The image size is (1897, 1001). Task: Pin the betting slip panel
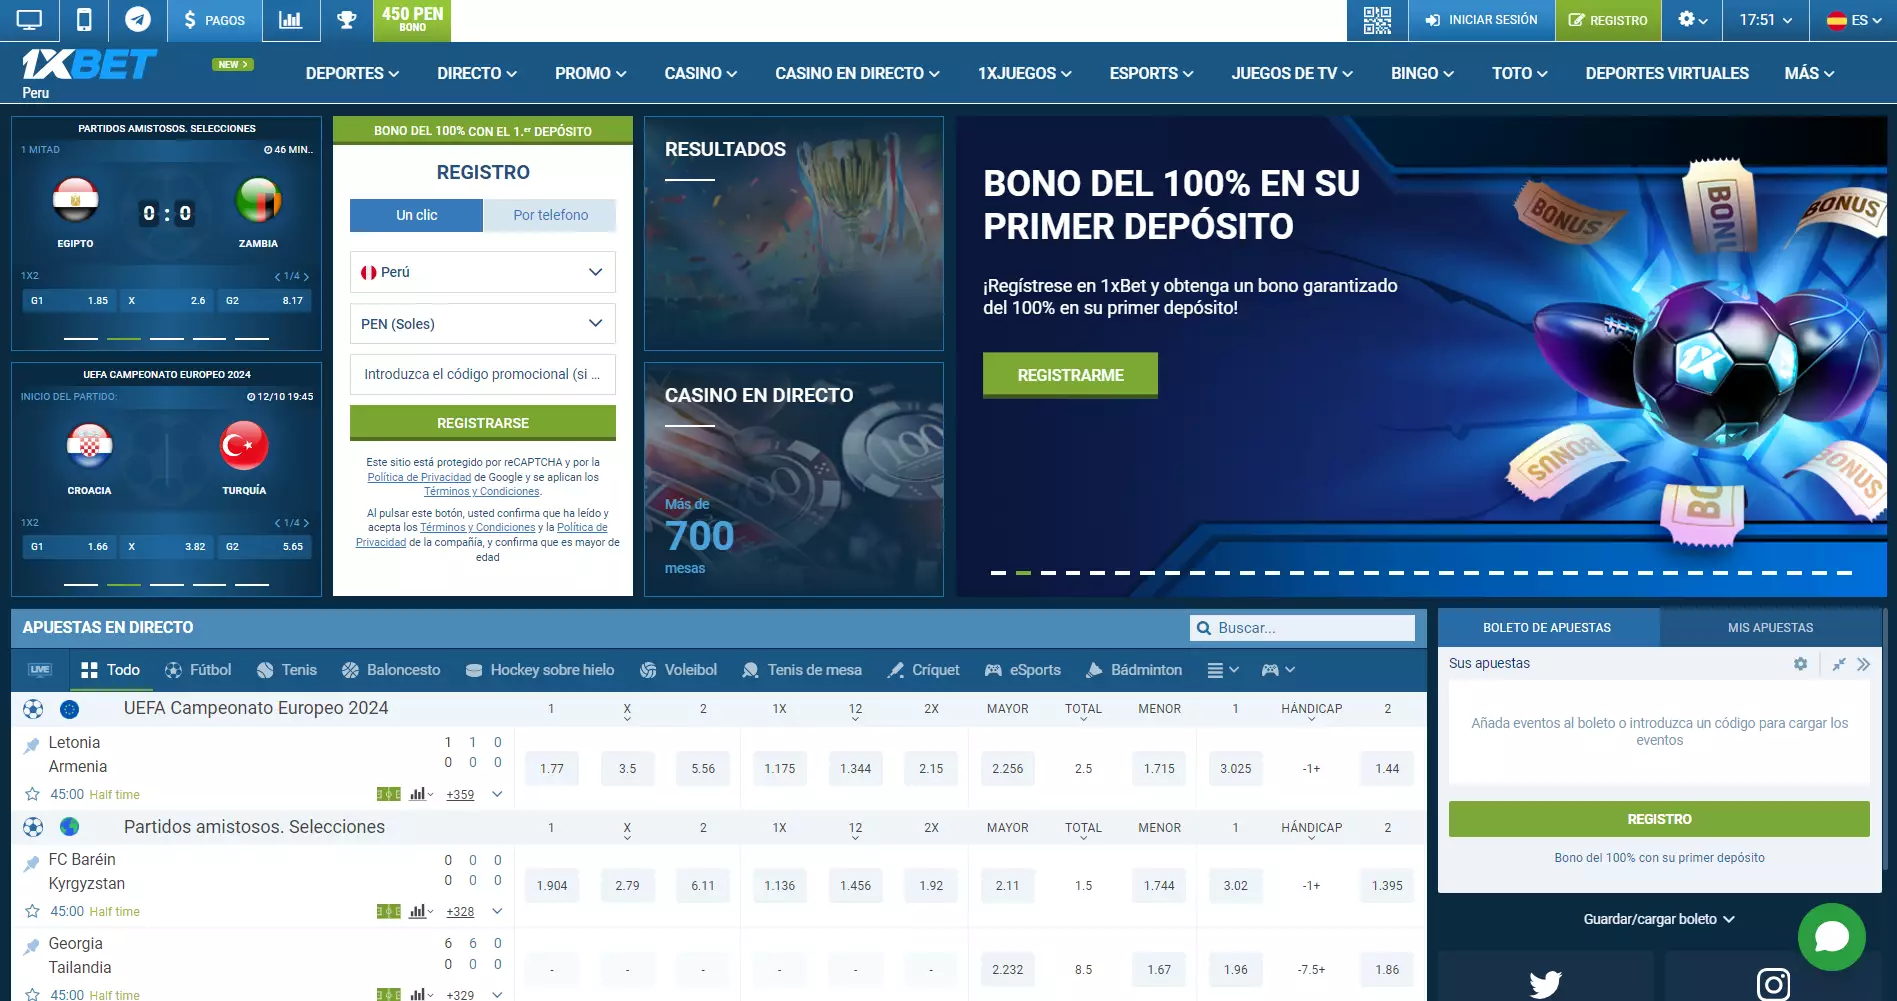1839,664
